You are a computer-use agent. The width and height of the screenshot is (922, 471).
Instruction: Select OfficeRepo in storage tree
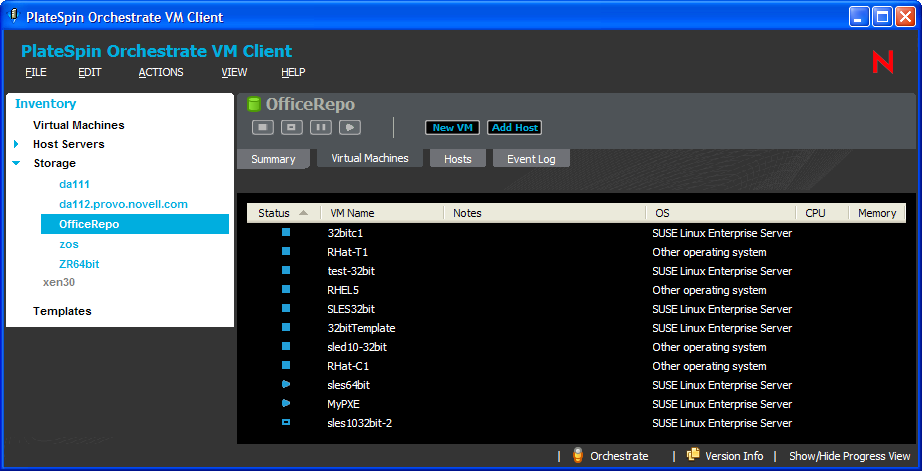coord(135,224)
